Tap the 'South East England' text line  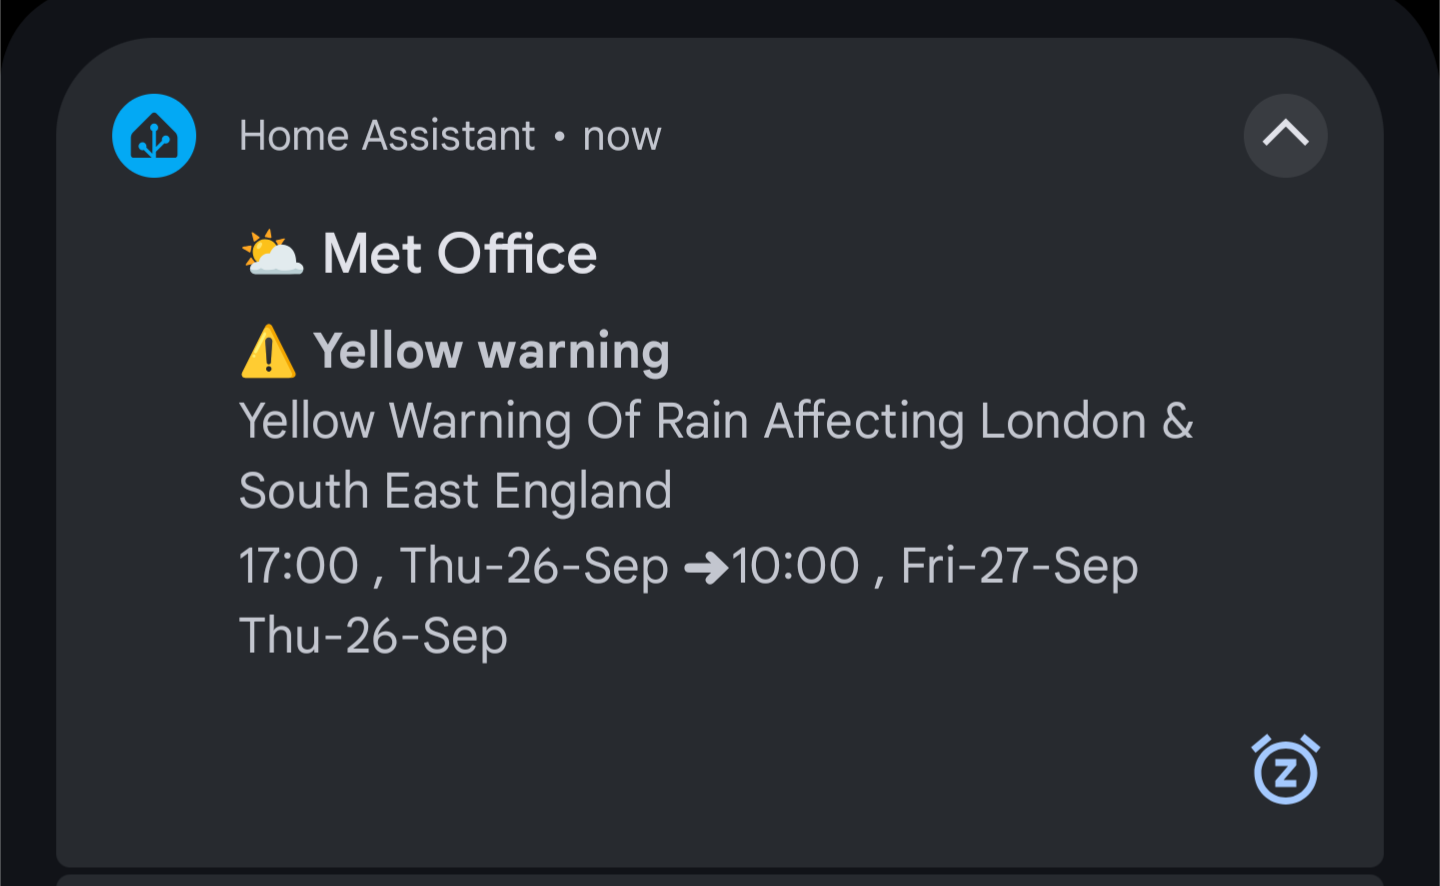click(x=455, y=492)
